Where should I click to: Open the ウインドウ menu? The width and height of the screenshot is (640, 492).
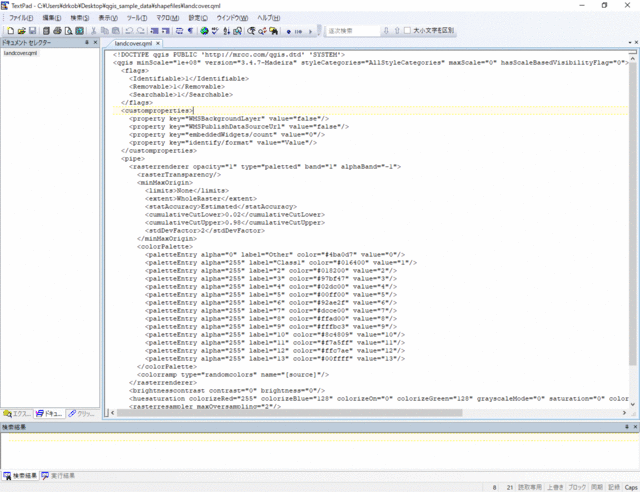coord(232,18)
